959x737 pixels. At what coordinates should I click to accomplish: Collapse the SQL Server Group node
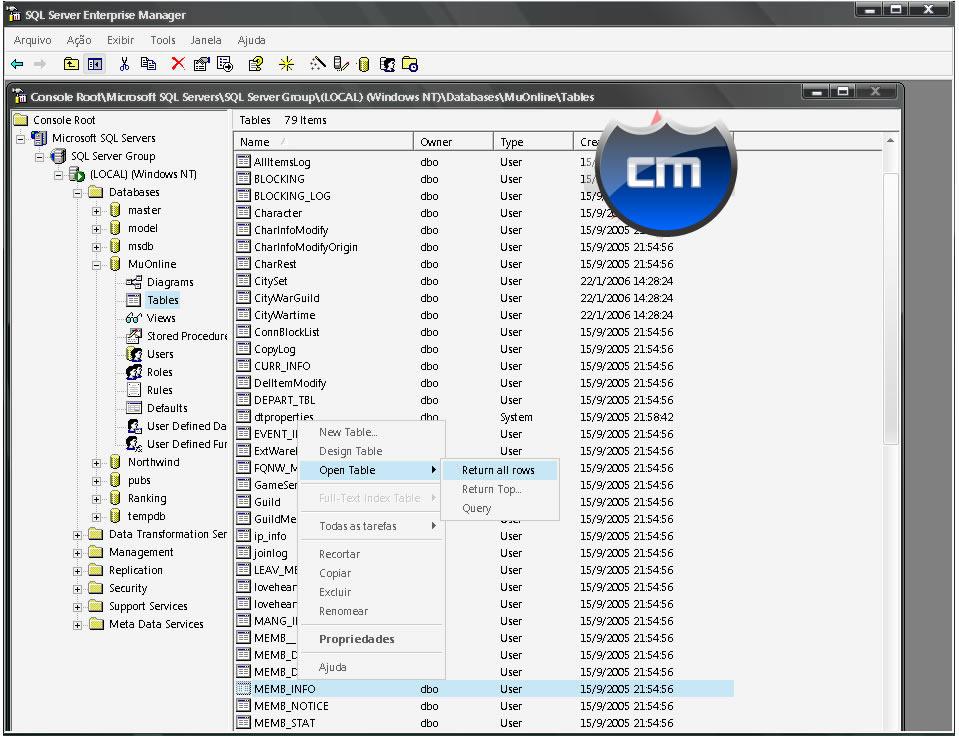click(x=39, y=157)
